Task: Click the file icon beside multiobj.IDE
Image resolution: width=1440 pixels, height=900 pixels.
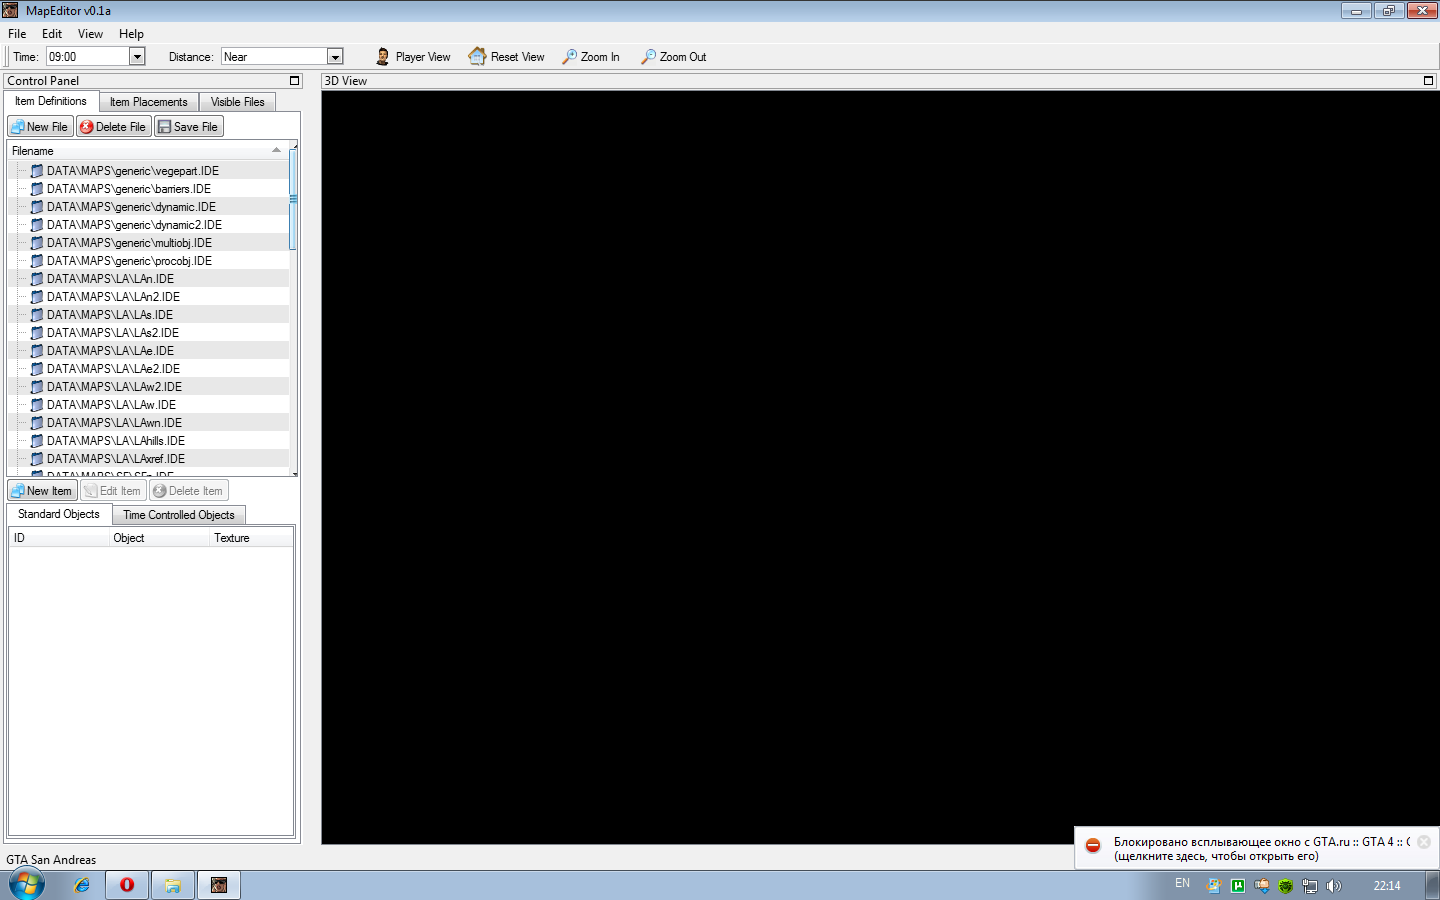Action: (x=37, y=243)
